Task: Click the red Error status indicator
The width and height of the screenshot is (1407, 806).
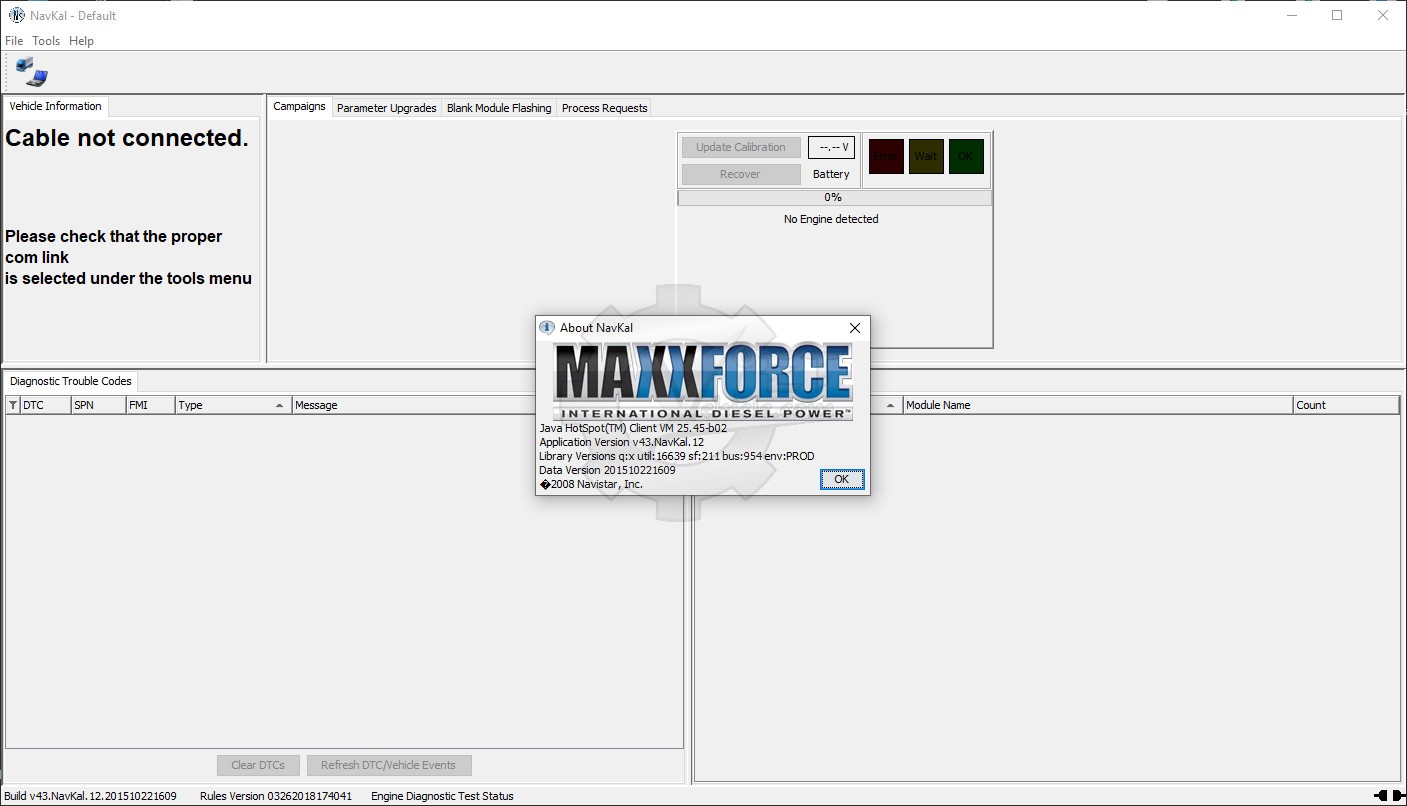Action: [x=885, y=156]
